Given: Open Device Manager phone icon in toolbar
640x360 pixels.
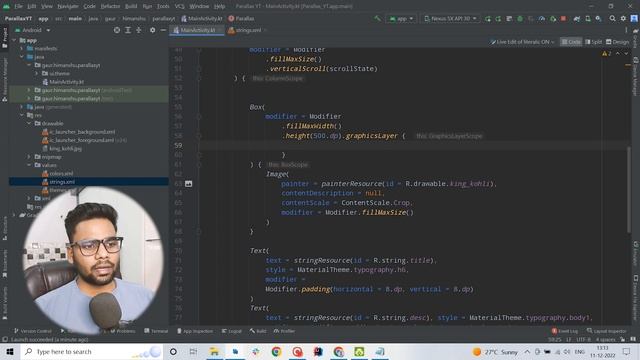Looking at the screenshot, I should [588, 18].
